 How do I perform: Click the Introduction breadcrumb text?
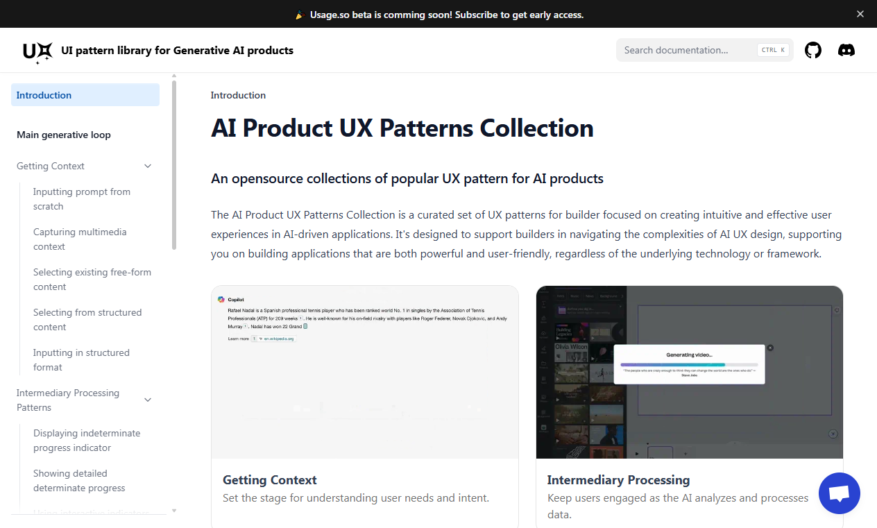pyautogui.click(x=238, y=95)
